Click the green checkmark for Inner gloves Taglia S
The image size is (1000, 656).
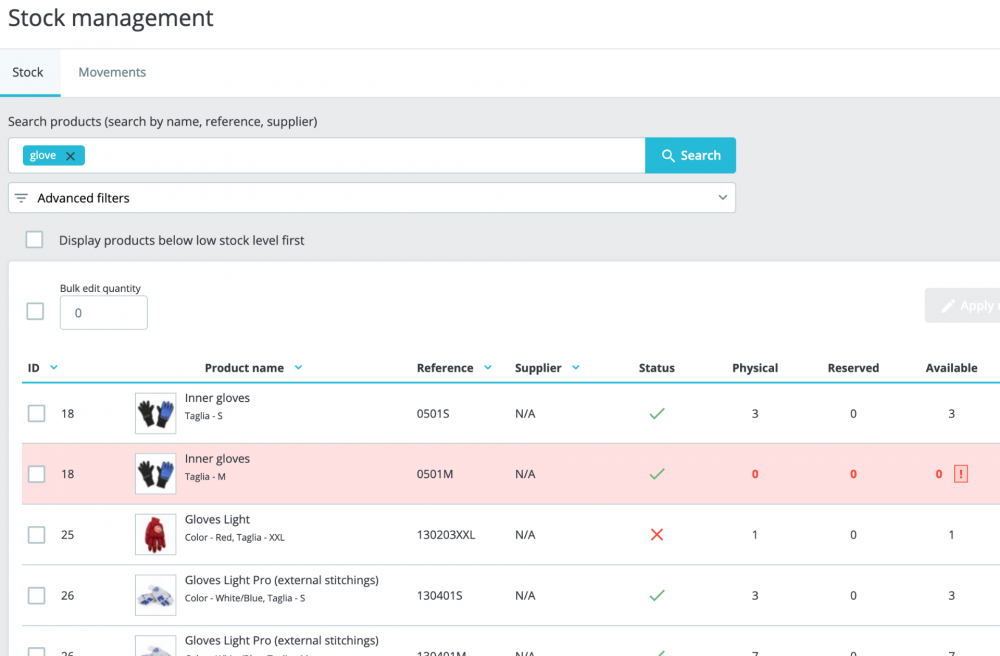[x=657, y=413]
